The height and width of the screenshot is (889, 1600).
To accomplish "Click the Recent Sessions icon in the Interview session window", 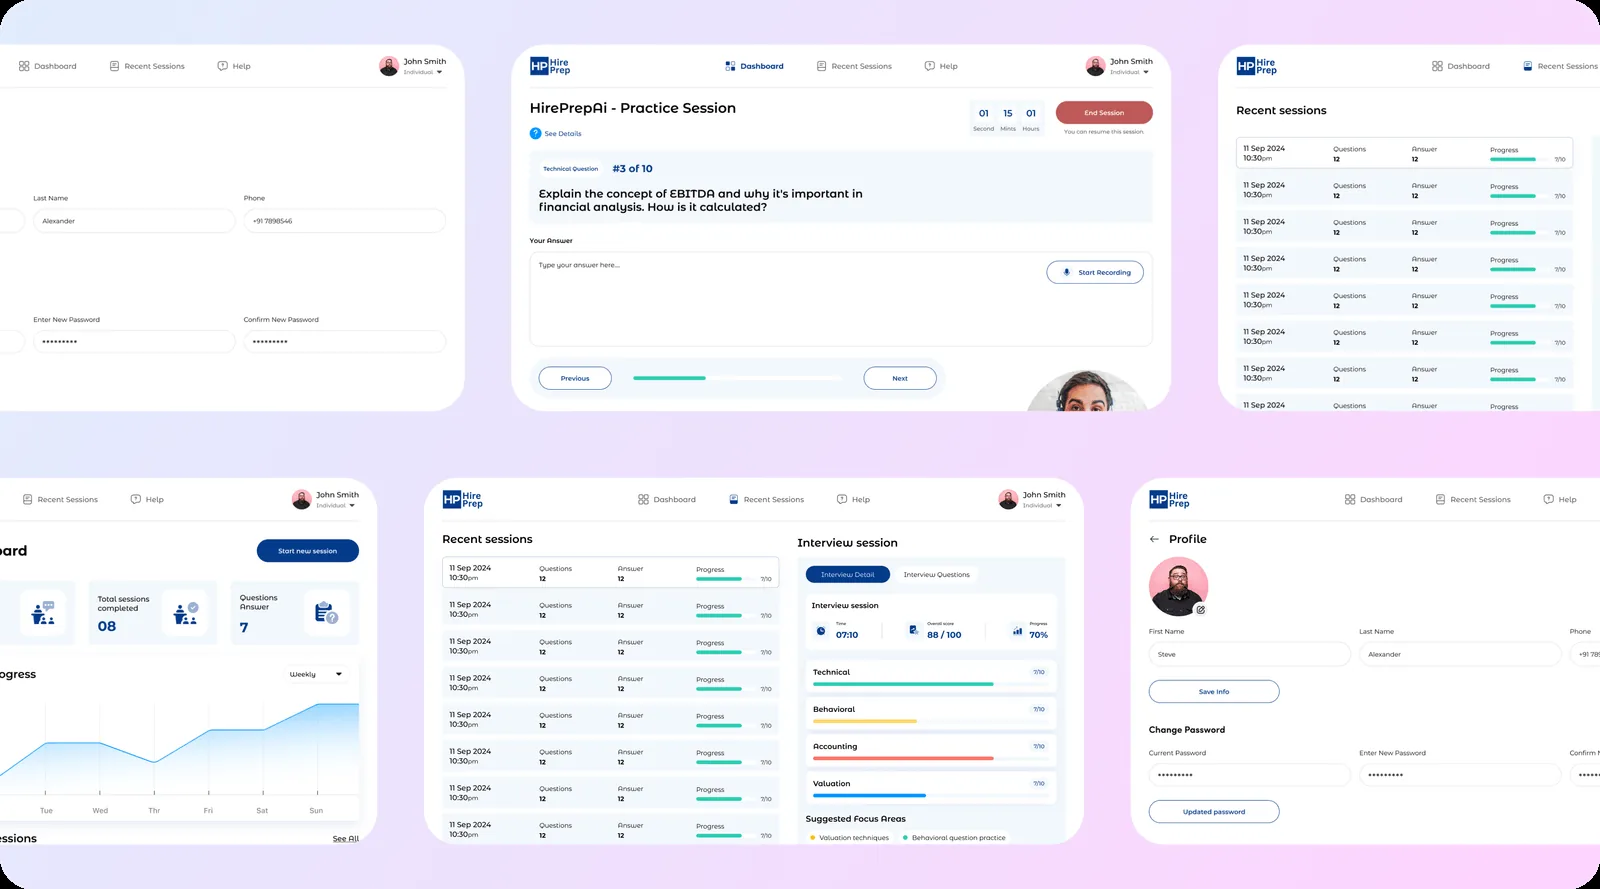I will tap(734, 499).
